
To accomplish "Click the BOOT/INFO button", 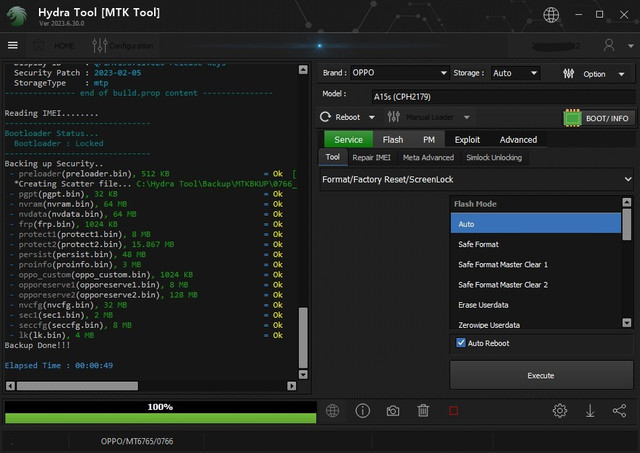I will pos(599,118).
